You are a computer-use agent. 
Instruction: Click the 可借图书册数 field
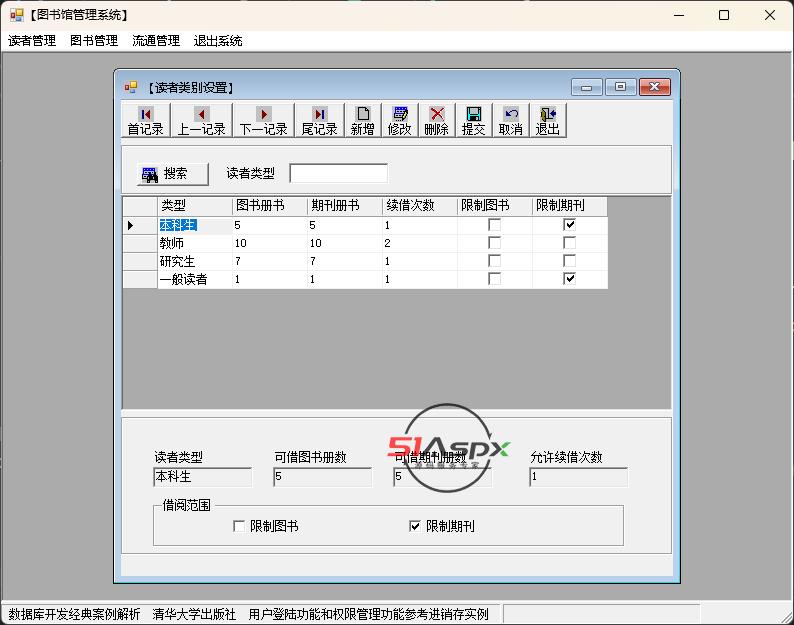pyautogui.click(x=322, y=477)
